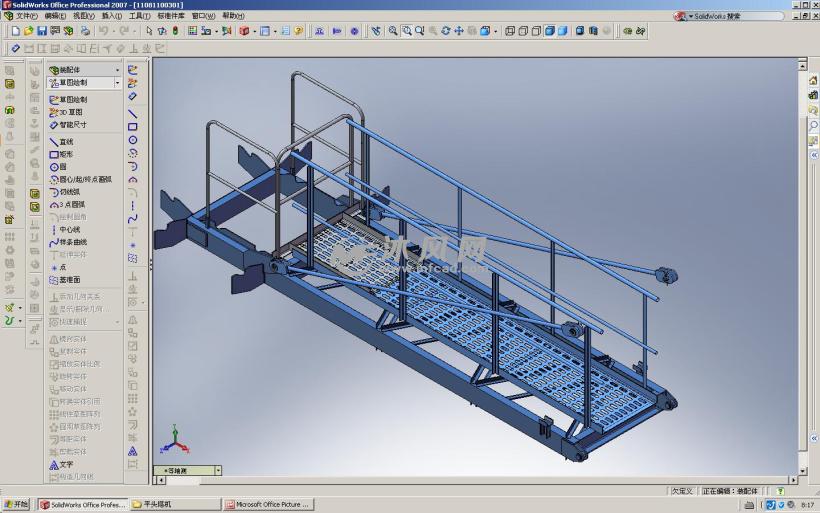
Task: Click the vertical scrollbar down arrow
Action: click(803, 471)
